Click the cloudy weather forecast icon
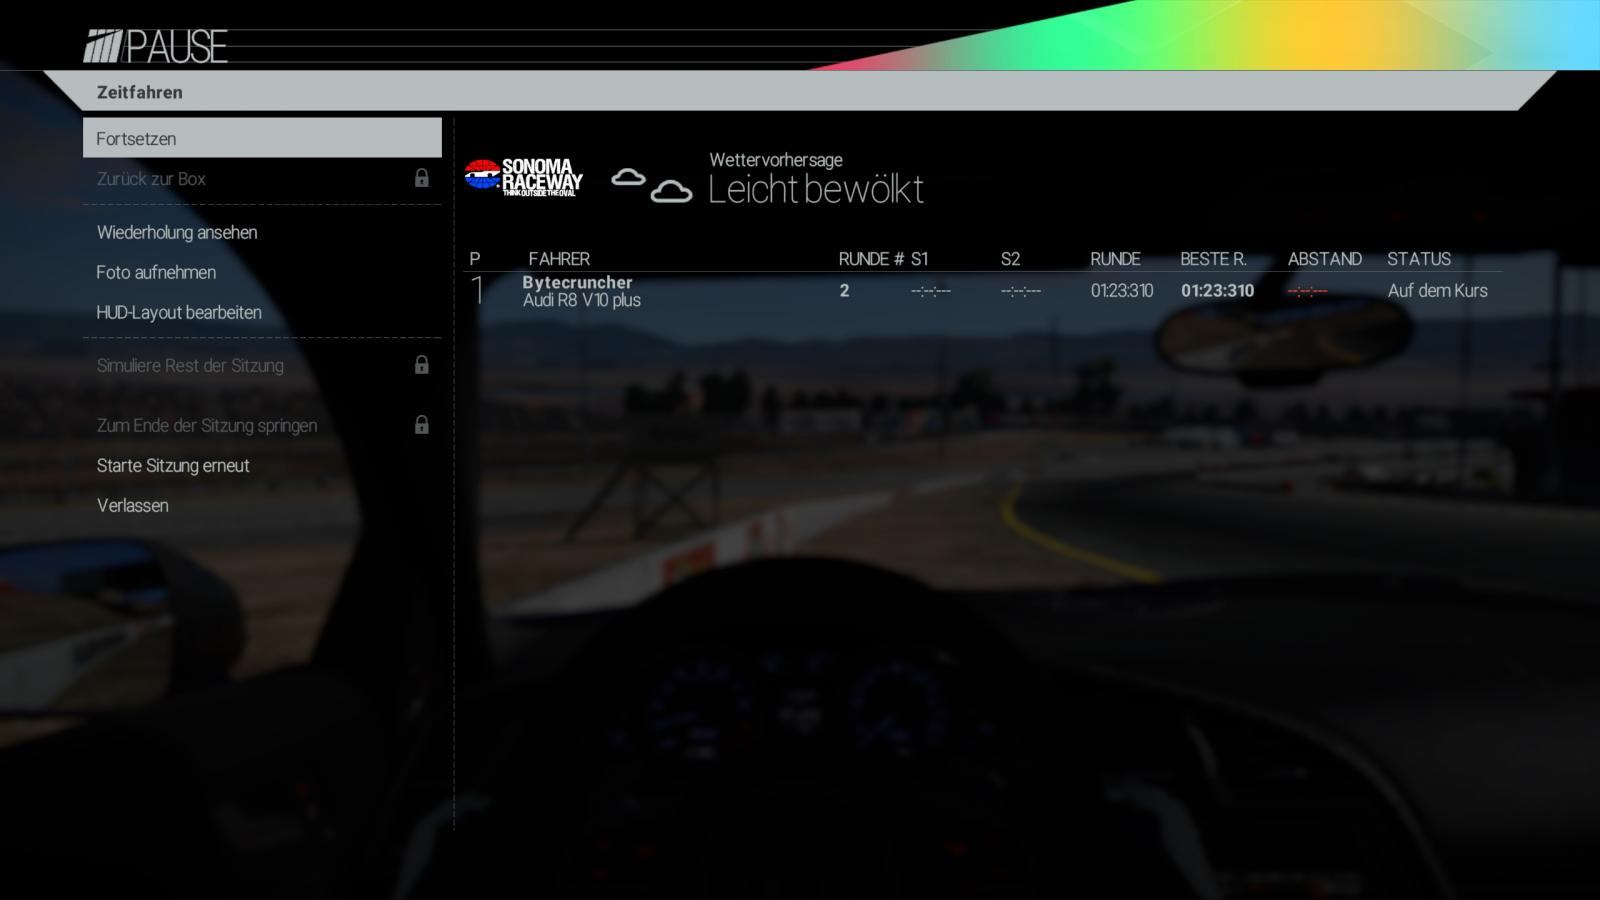The height and width of the screenshot is (900, 1600). [x=652, y=185]
